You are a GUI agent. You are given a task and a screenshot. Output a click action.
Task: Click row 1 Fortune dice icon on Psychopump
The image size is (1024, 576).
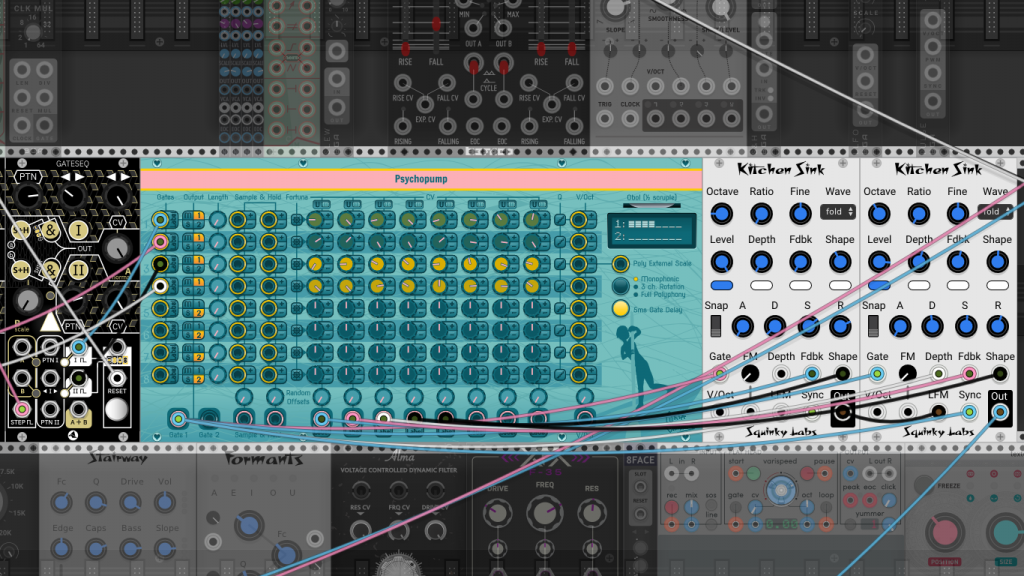click(296, 220)
